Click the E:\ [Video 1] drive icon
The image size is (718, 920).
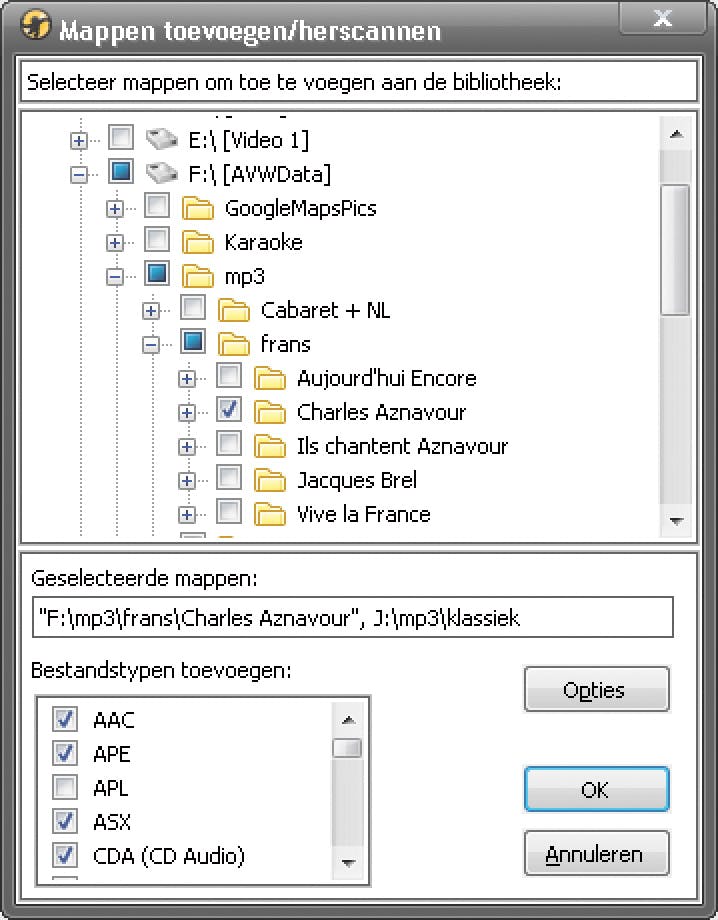tap(161, 139)
